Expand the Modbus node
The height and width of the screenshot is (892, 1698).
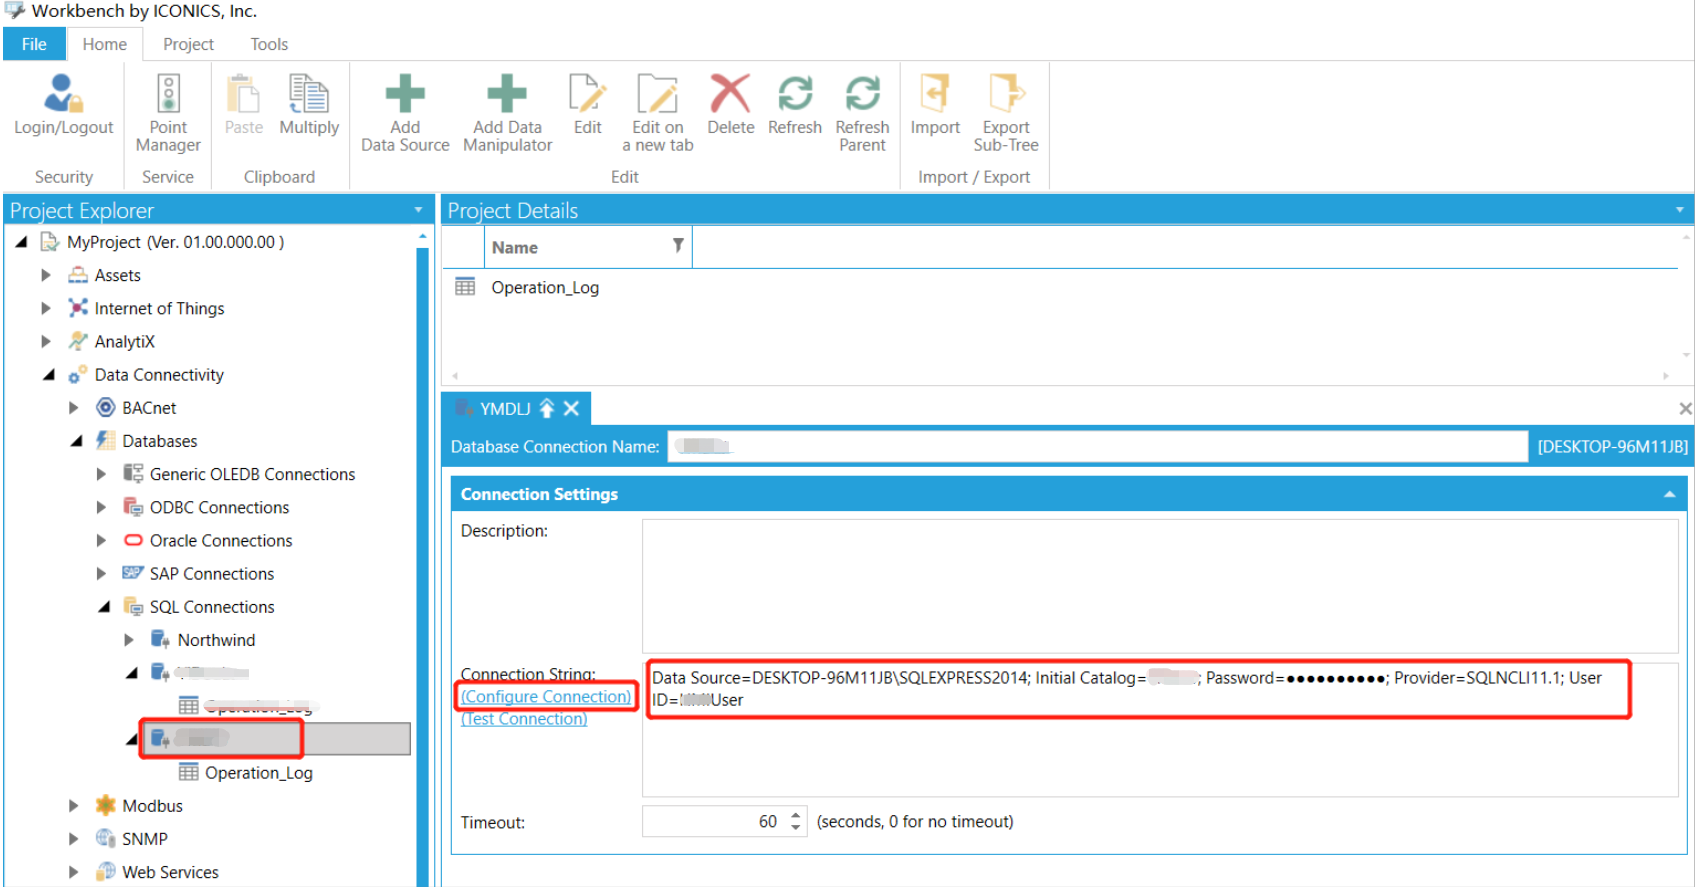73,806
